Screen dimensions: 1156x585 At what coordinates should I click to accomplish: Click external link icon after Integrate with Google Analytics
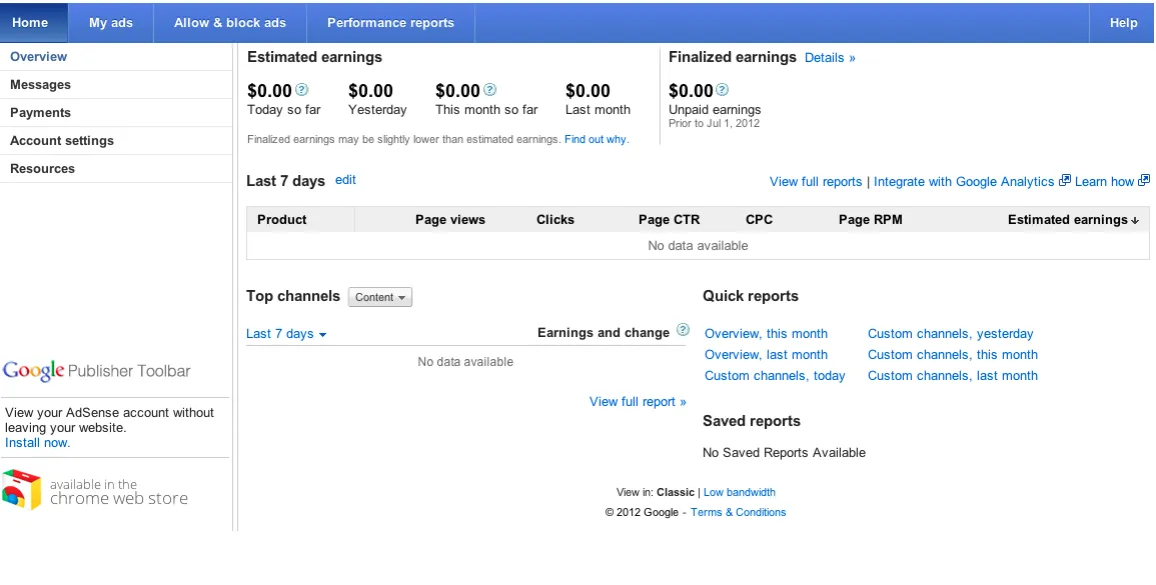coord(1065,181)
